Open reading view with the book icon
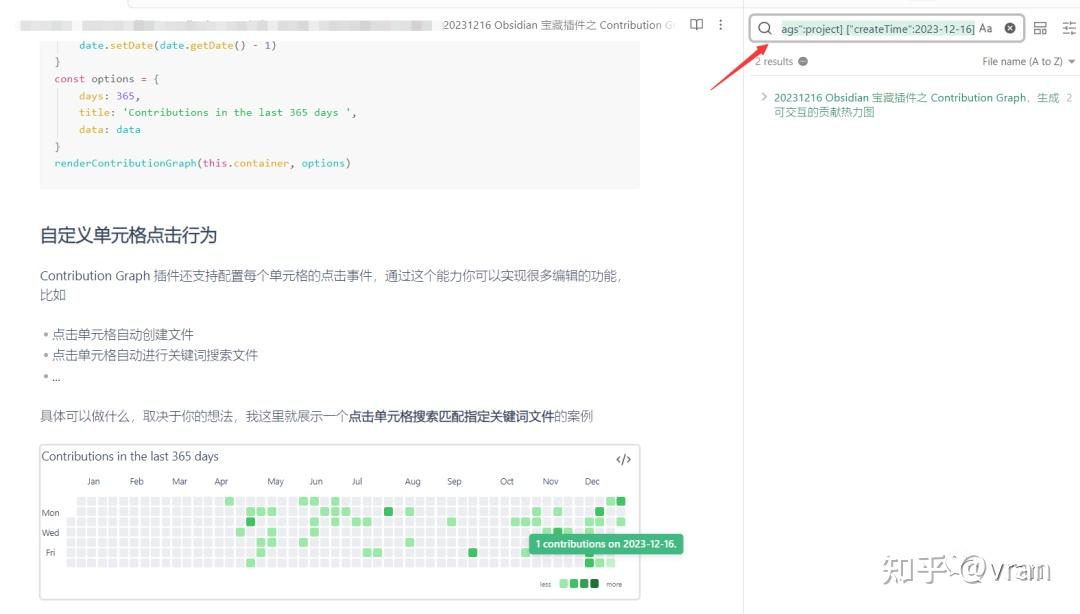This screenshot has width=1080, height=614. click(x=696, y=26)
